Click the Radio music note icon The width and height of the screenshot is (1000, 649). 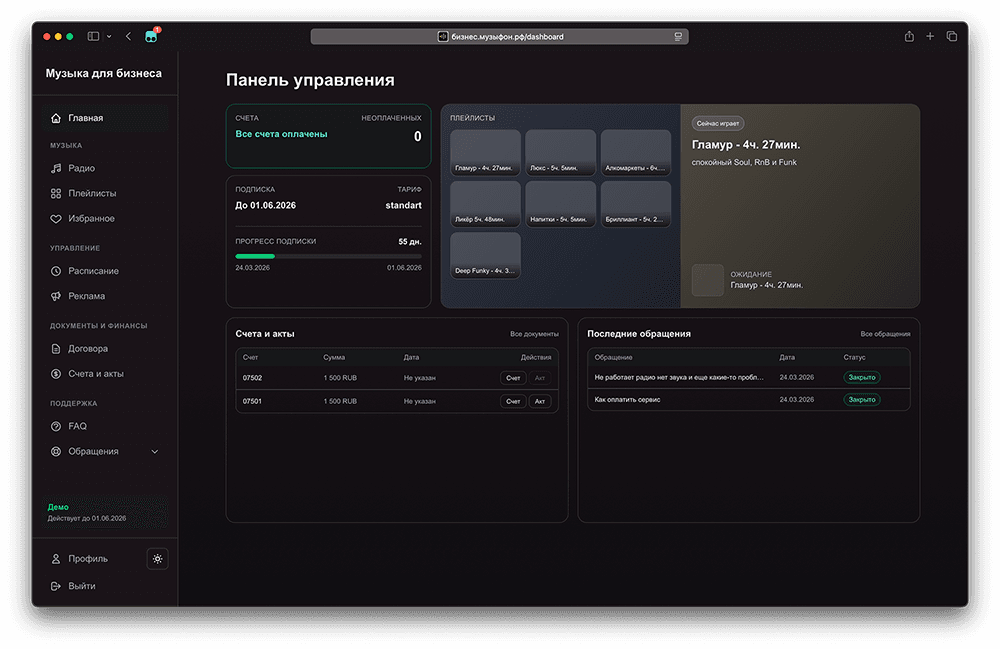pyautogui.click(x=57, y=168)
